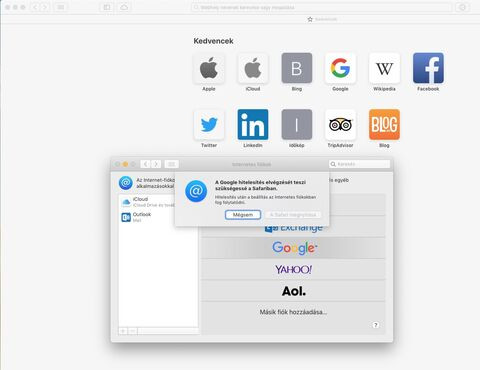Open the Twitter favorite tile

[209, 125]
